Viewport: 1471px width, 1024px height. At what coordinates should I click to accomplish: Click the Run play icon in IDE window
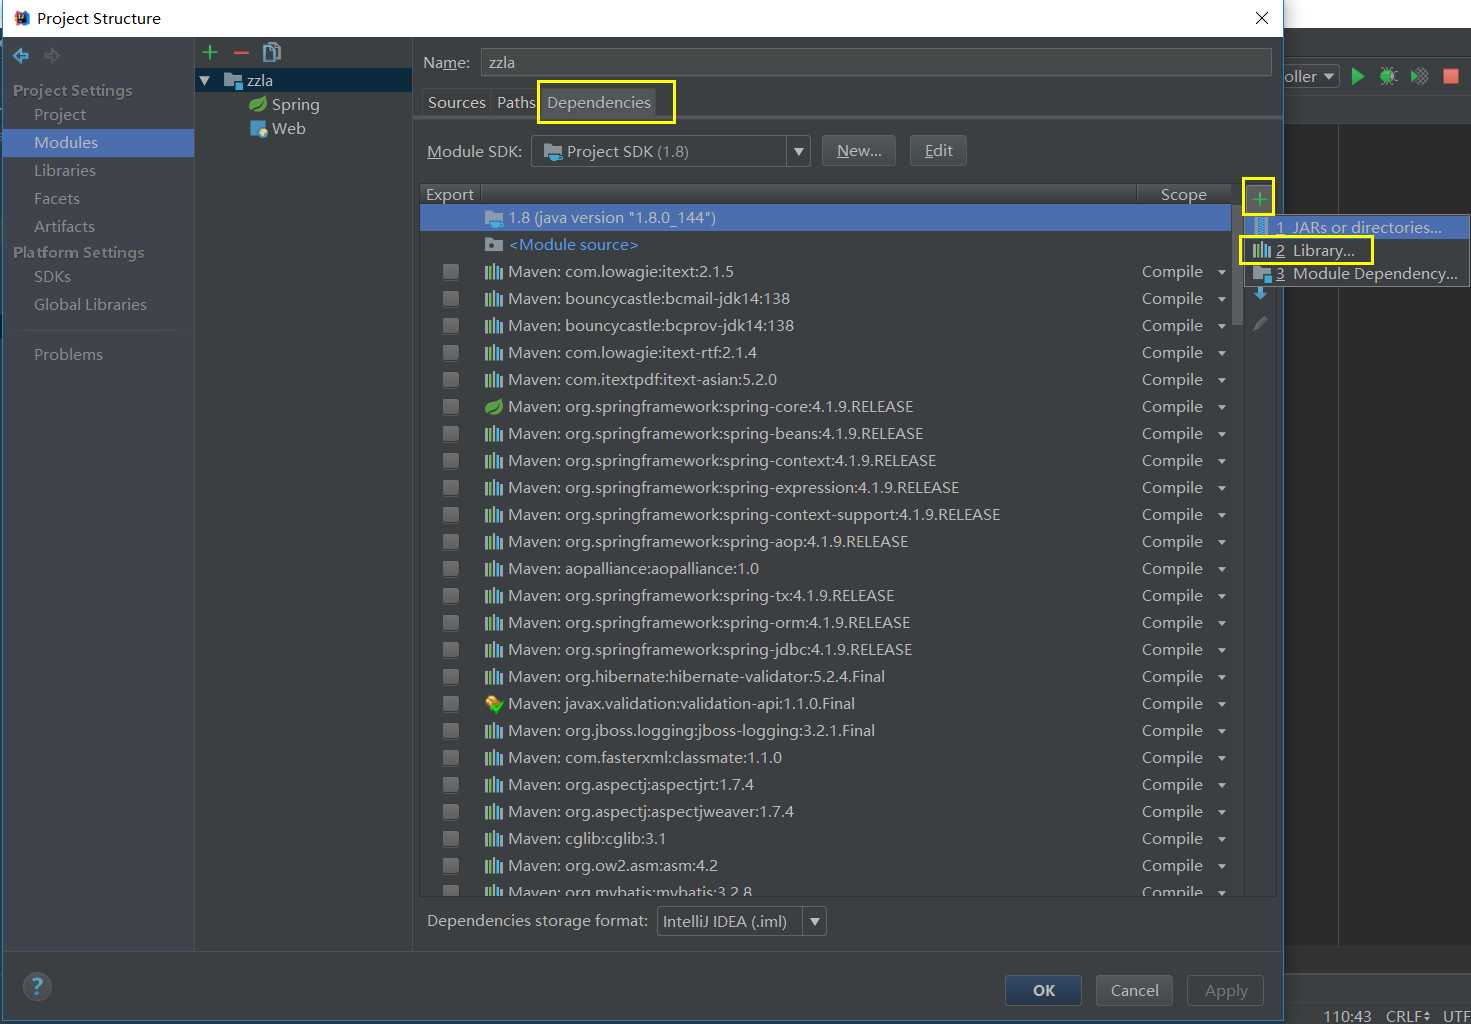(1358, 76)
